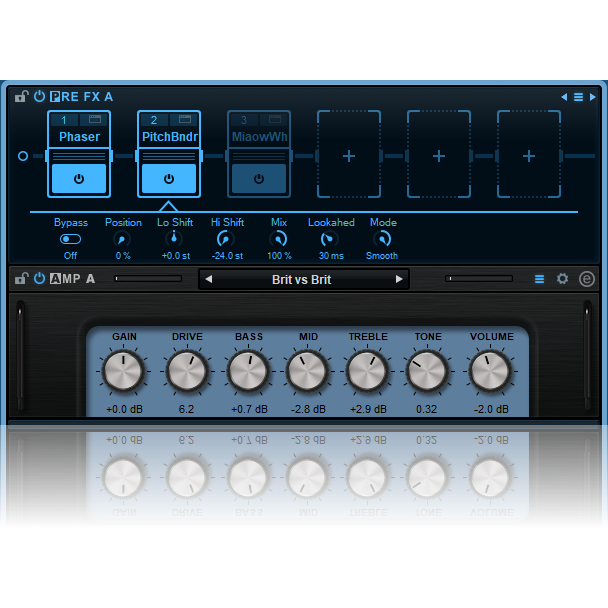Toggle the Amp A lock icon
608x608 pixels.
(21, 278)
